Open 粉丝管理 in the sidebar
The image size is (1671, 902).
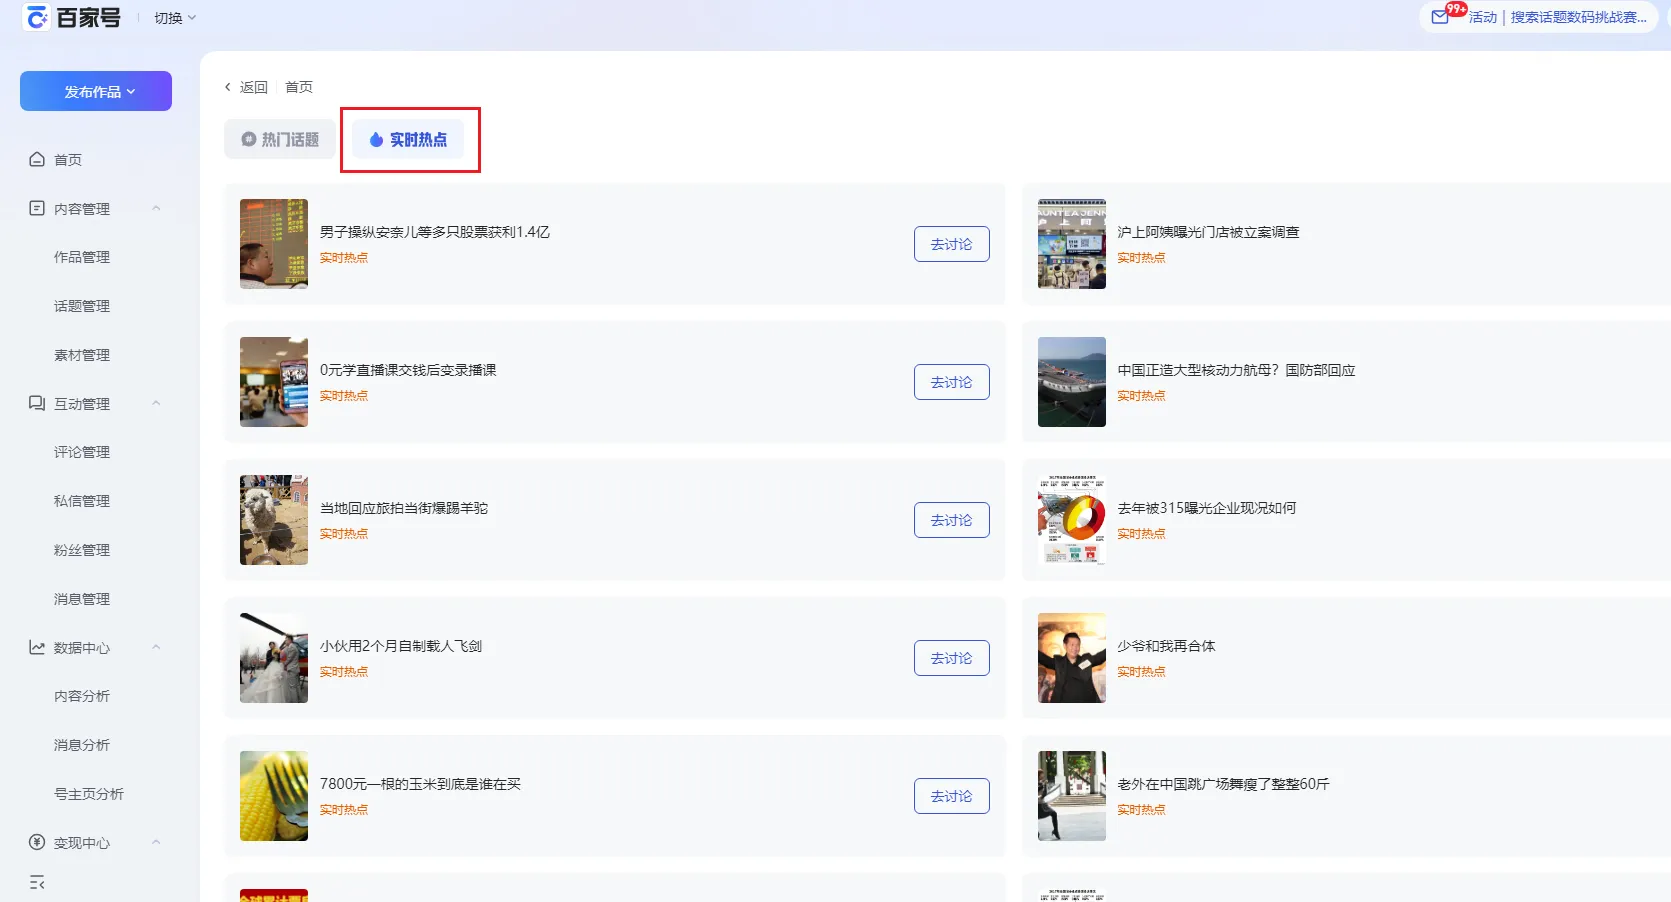coord(82,550)
